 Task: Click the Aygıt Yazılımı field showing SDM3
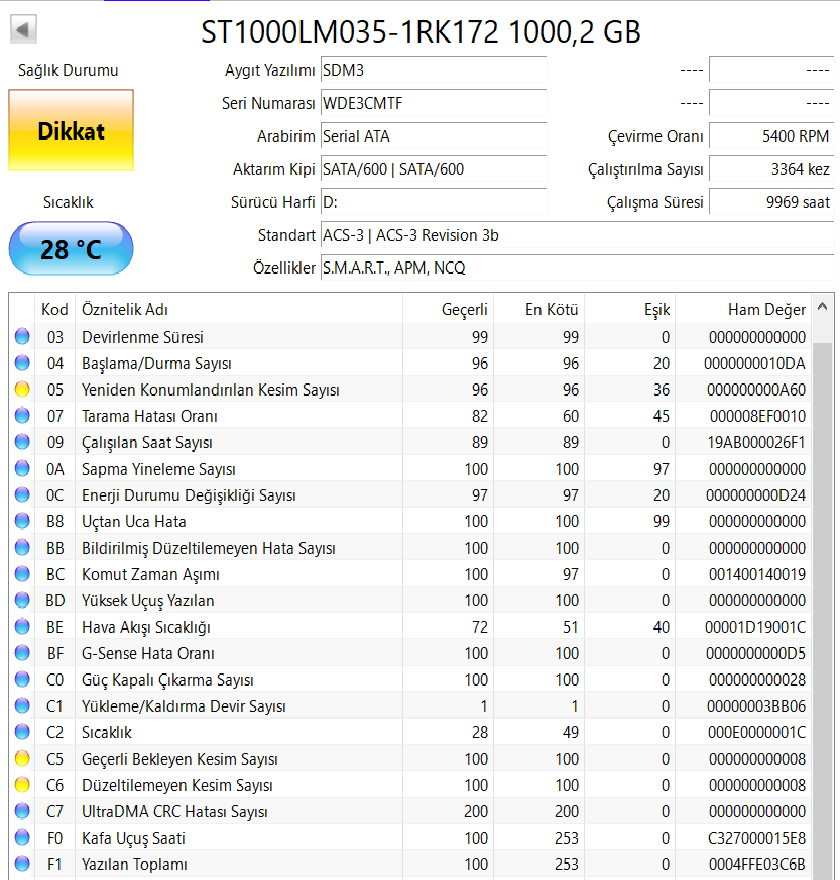coord(434,70)
